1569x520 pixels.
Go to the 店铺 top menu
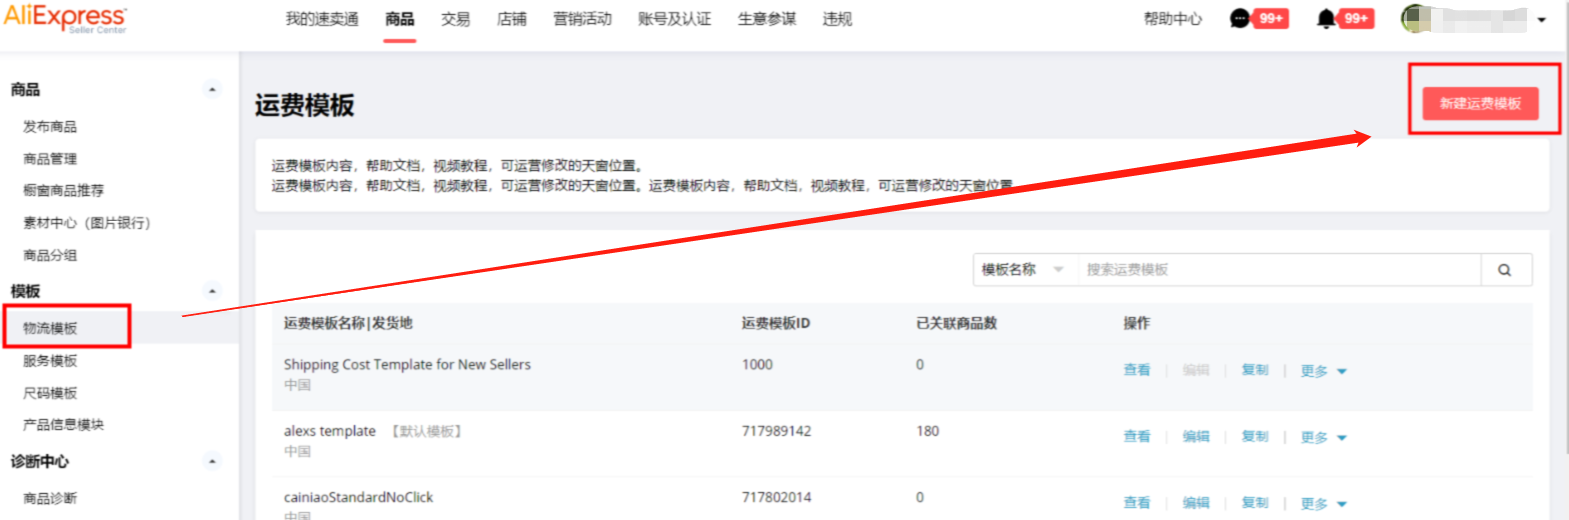pos(512,19)
